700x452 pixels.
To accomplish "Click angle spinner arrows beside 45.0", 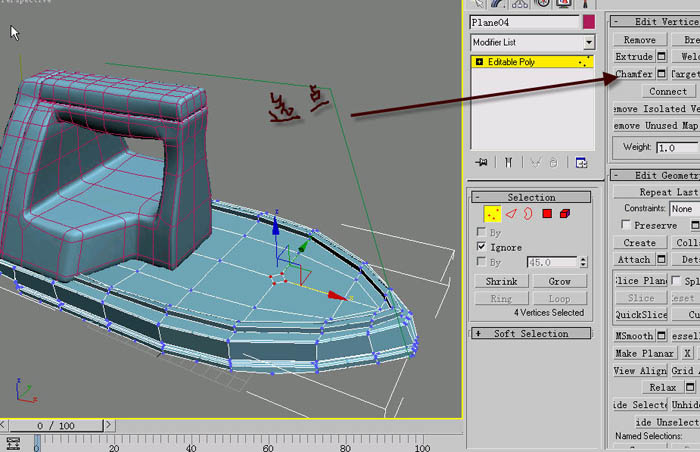I will 583,262.
